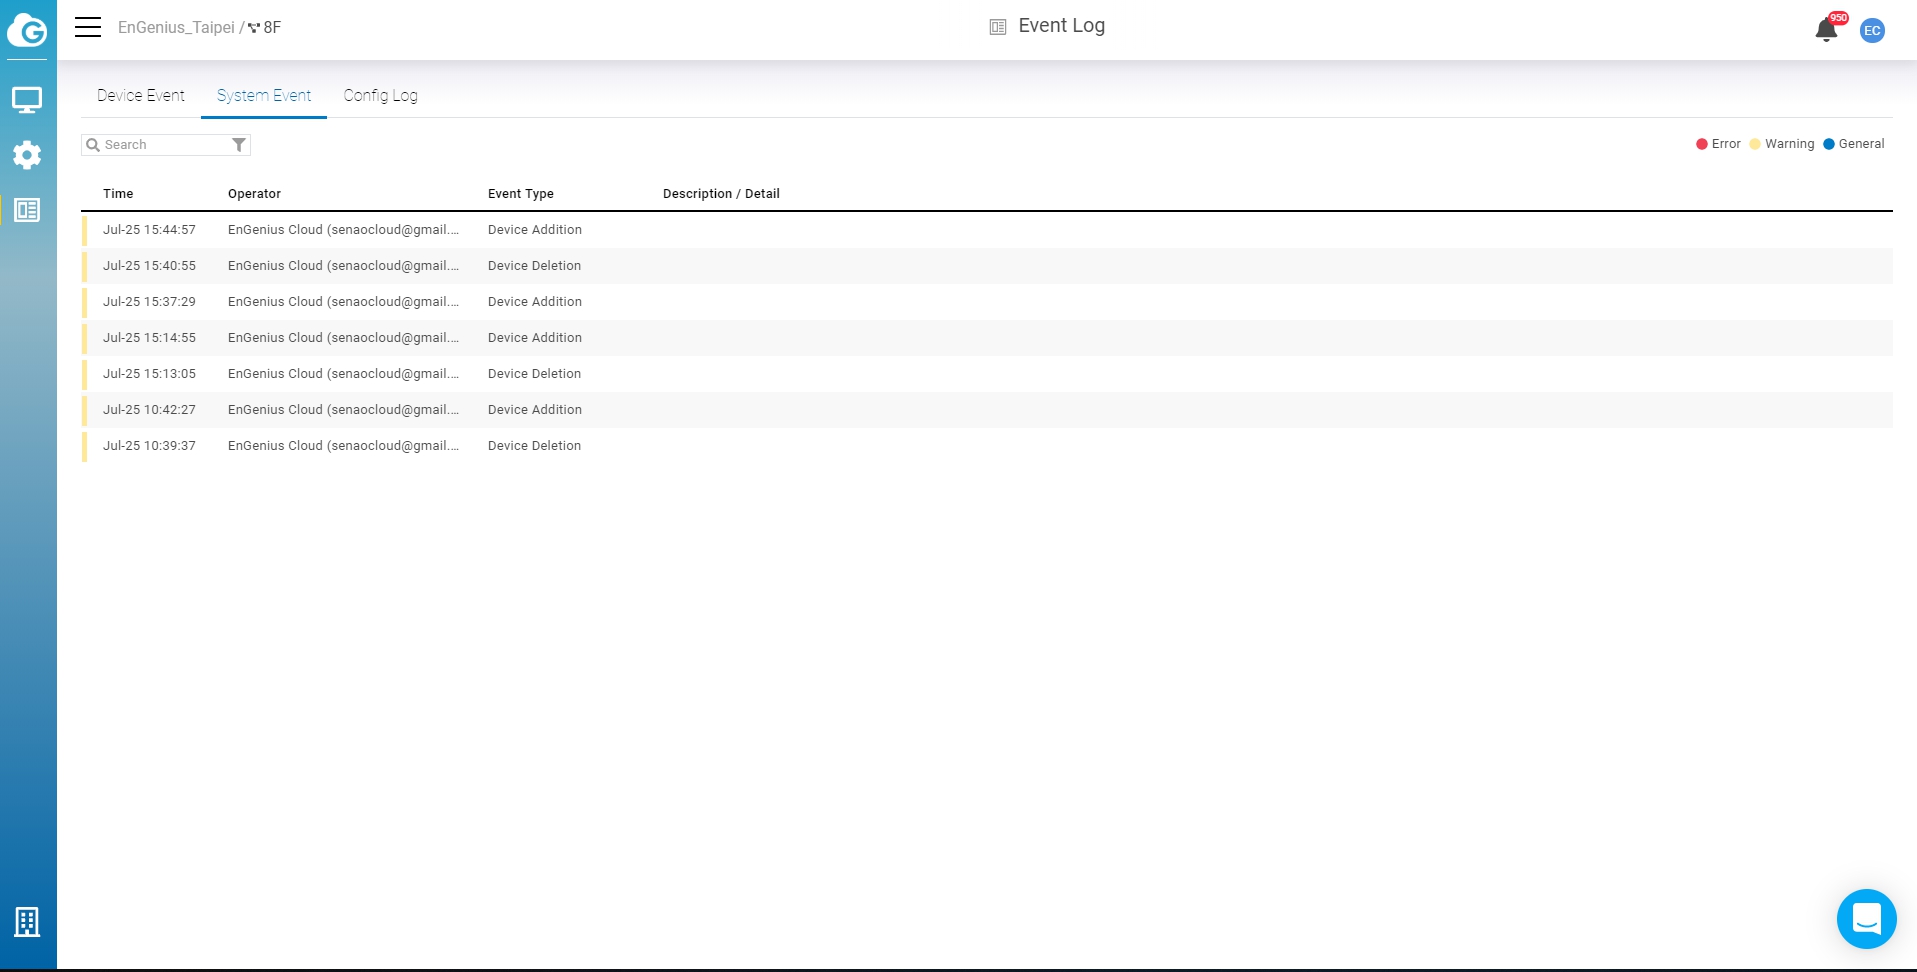Image resolution: width=1917 pixels, height=972 pixels.
Task: Click the Description / Detail column header
Action: pyautogui.click(x=721, y=194)
